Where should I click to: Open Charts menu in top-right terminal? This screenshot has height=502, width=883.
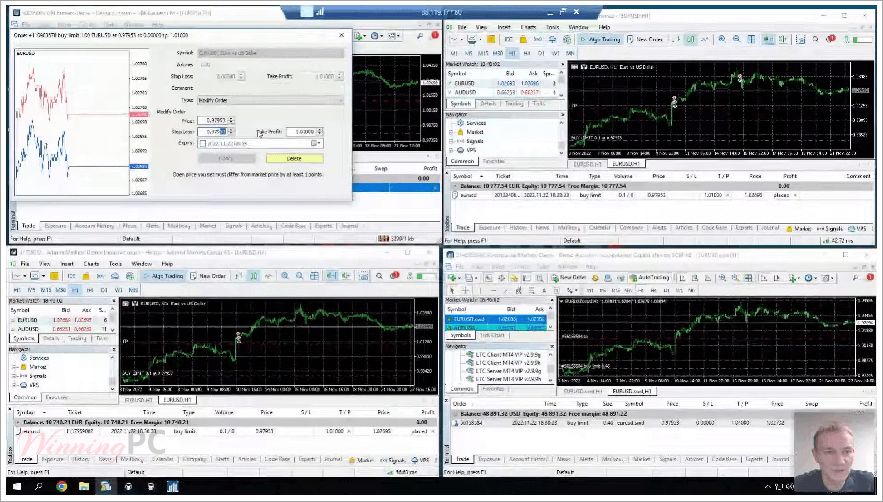tap(528, 27)
